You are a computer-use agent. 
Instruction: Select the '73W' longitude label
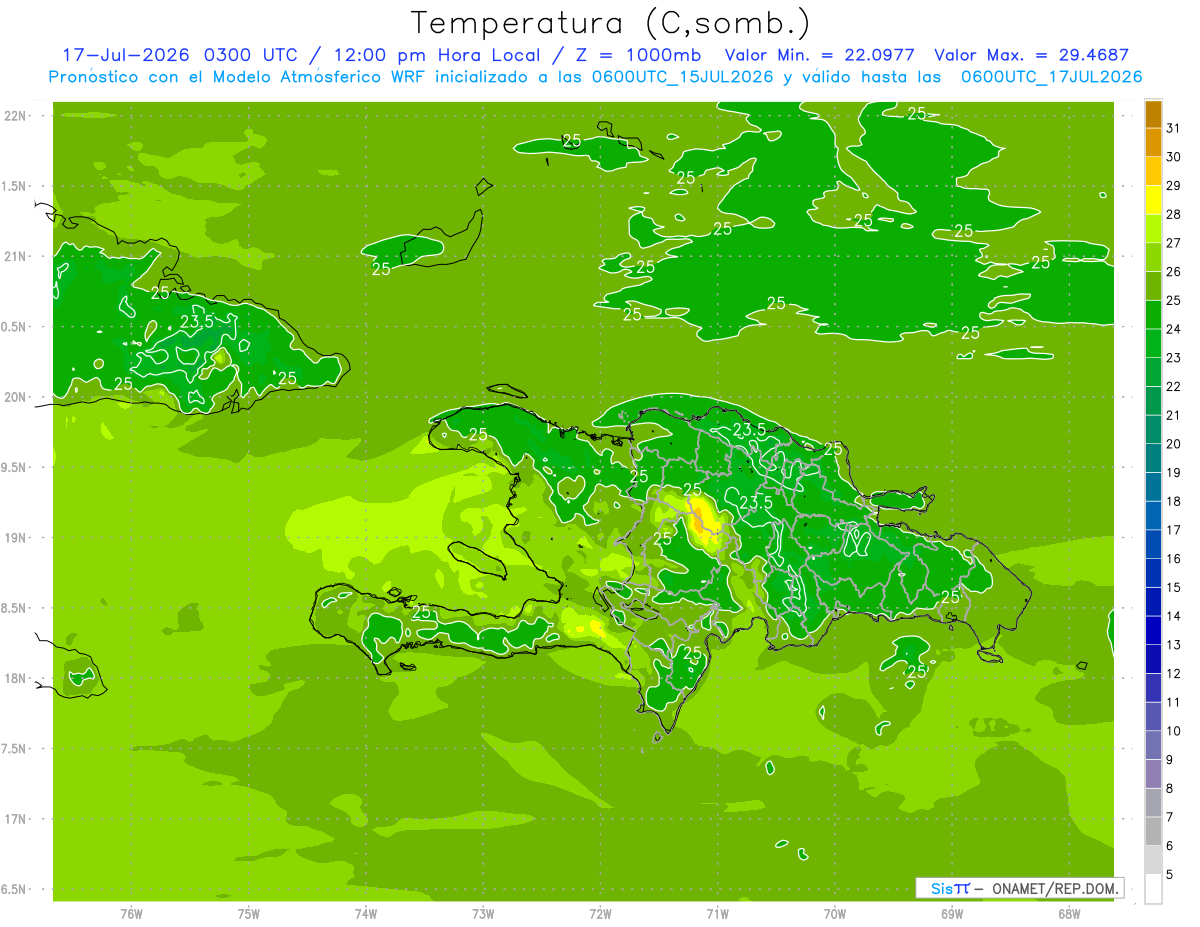click(x=483, y=914)
